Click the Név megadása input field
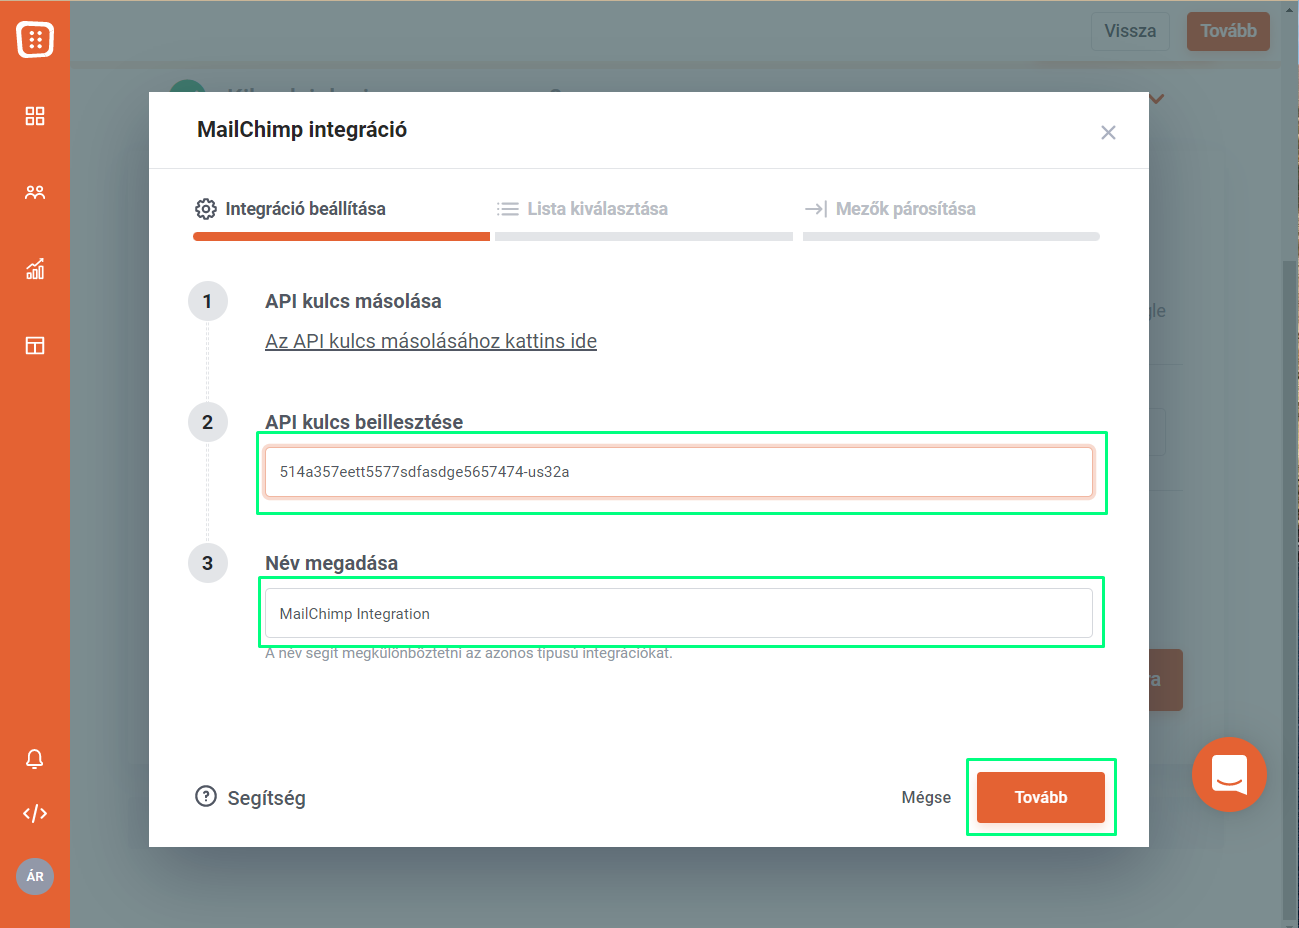 click(679, 613)
